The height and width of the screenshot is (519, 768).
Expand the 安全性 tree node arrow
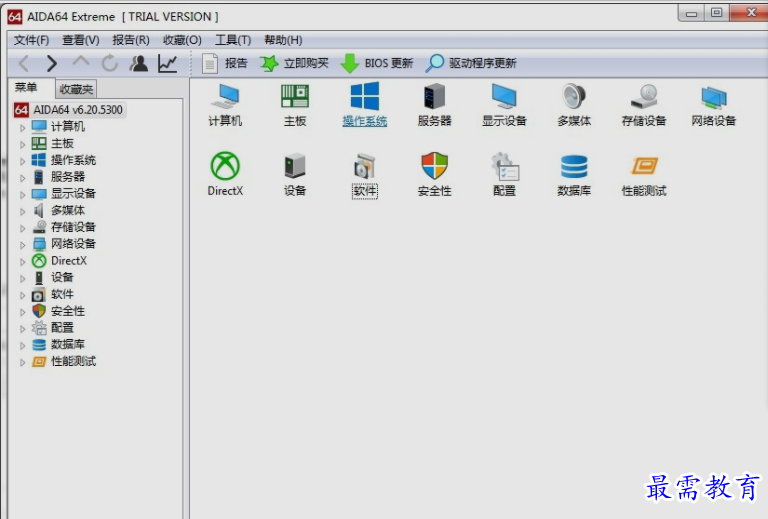pos(23,312)
